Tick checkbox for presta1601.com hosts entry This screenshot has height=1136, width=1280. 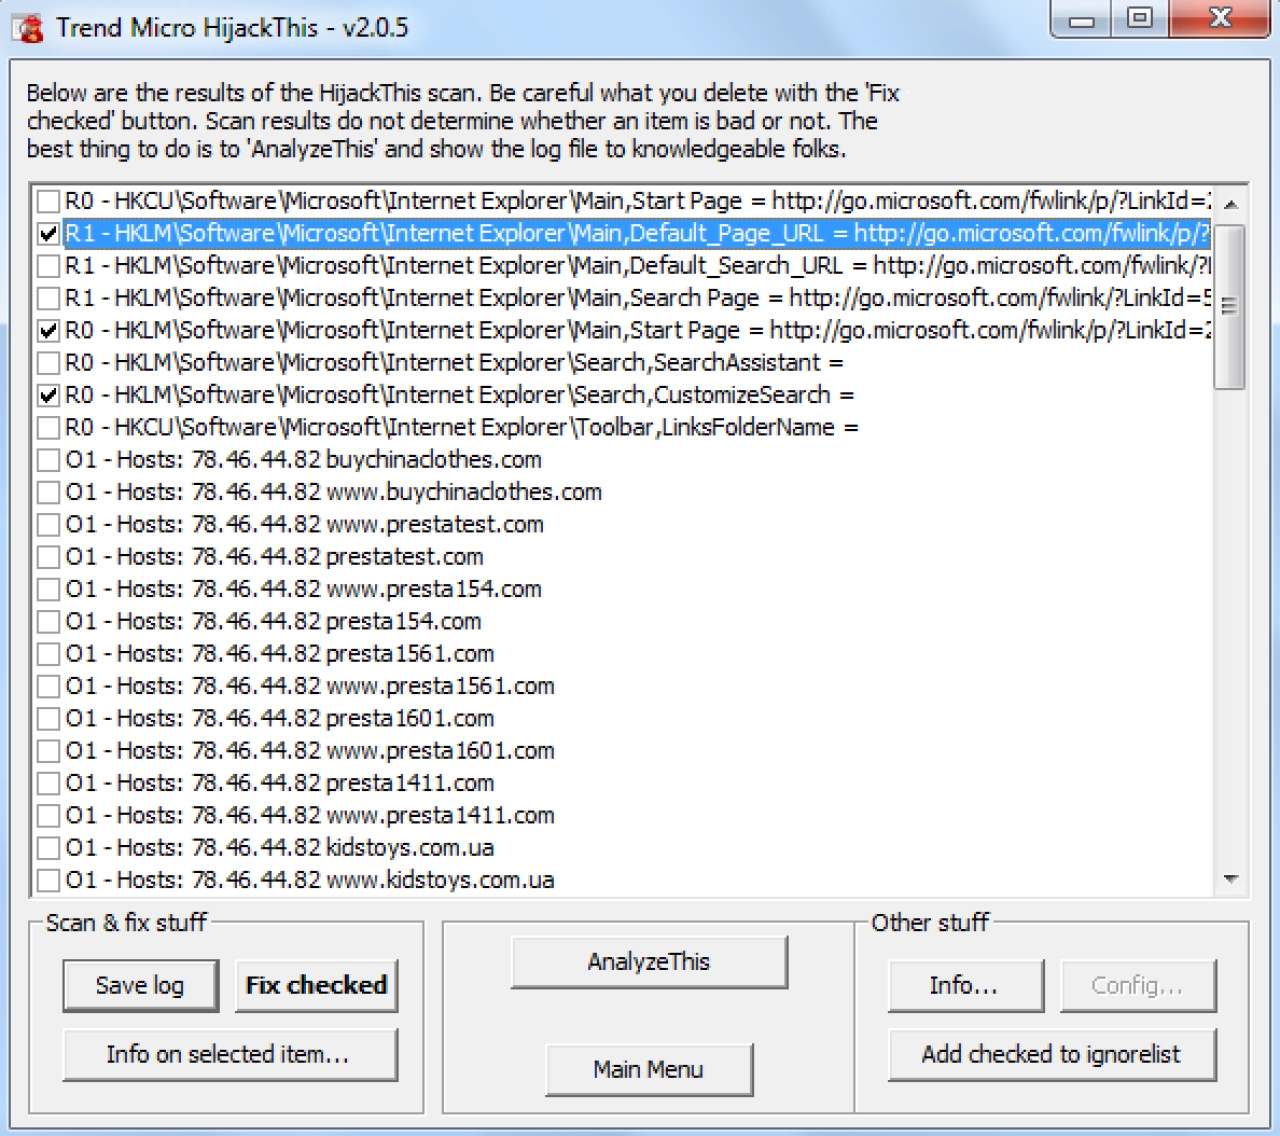click(x=48, y=719)
